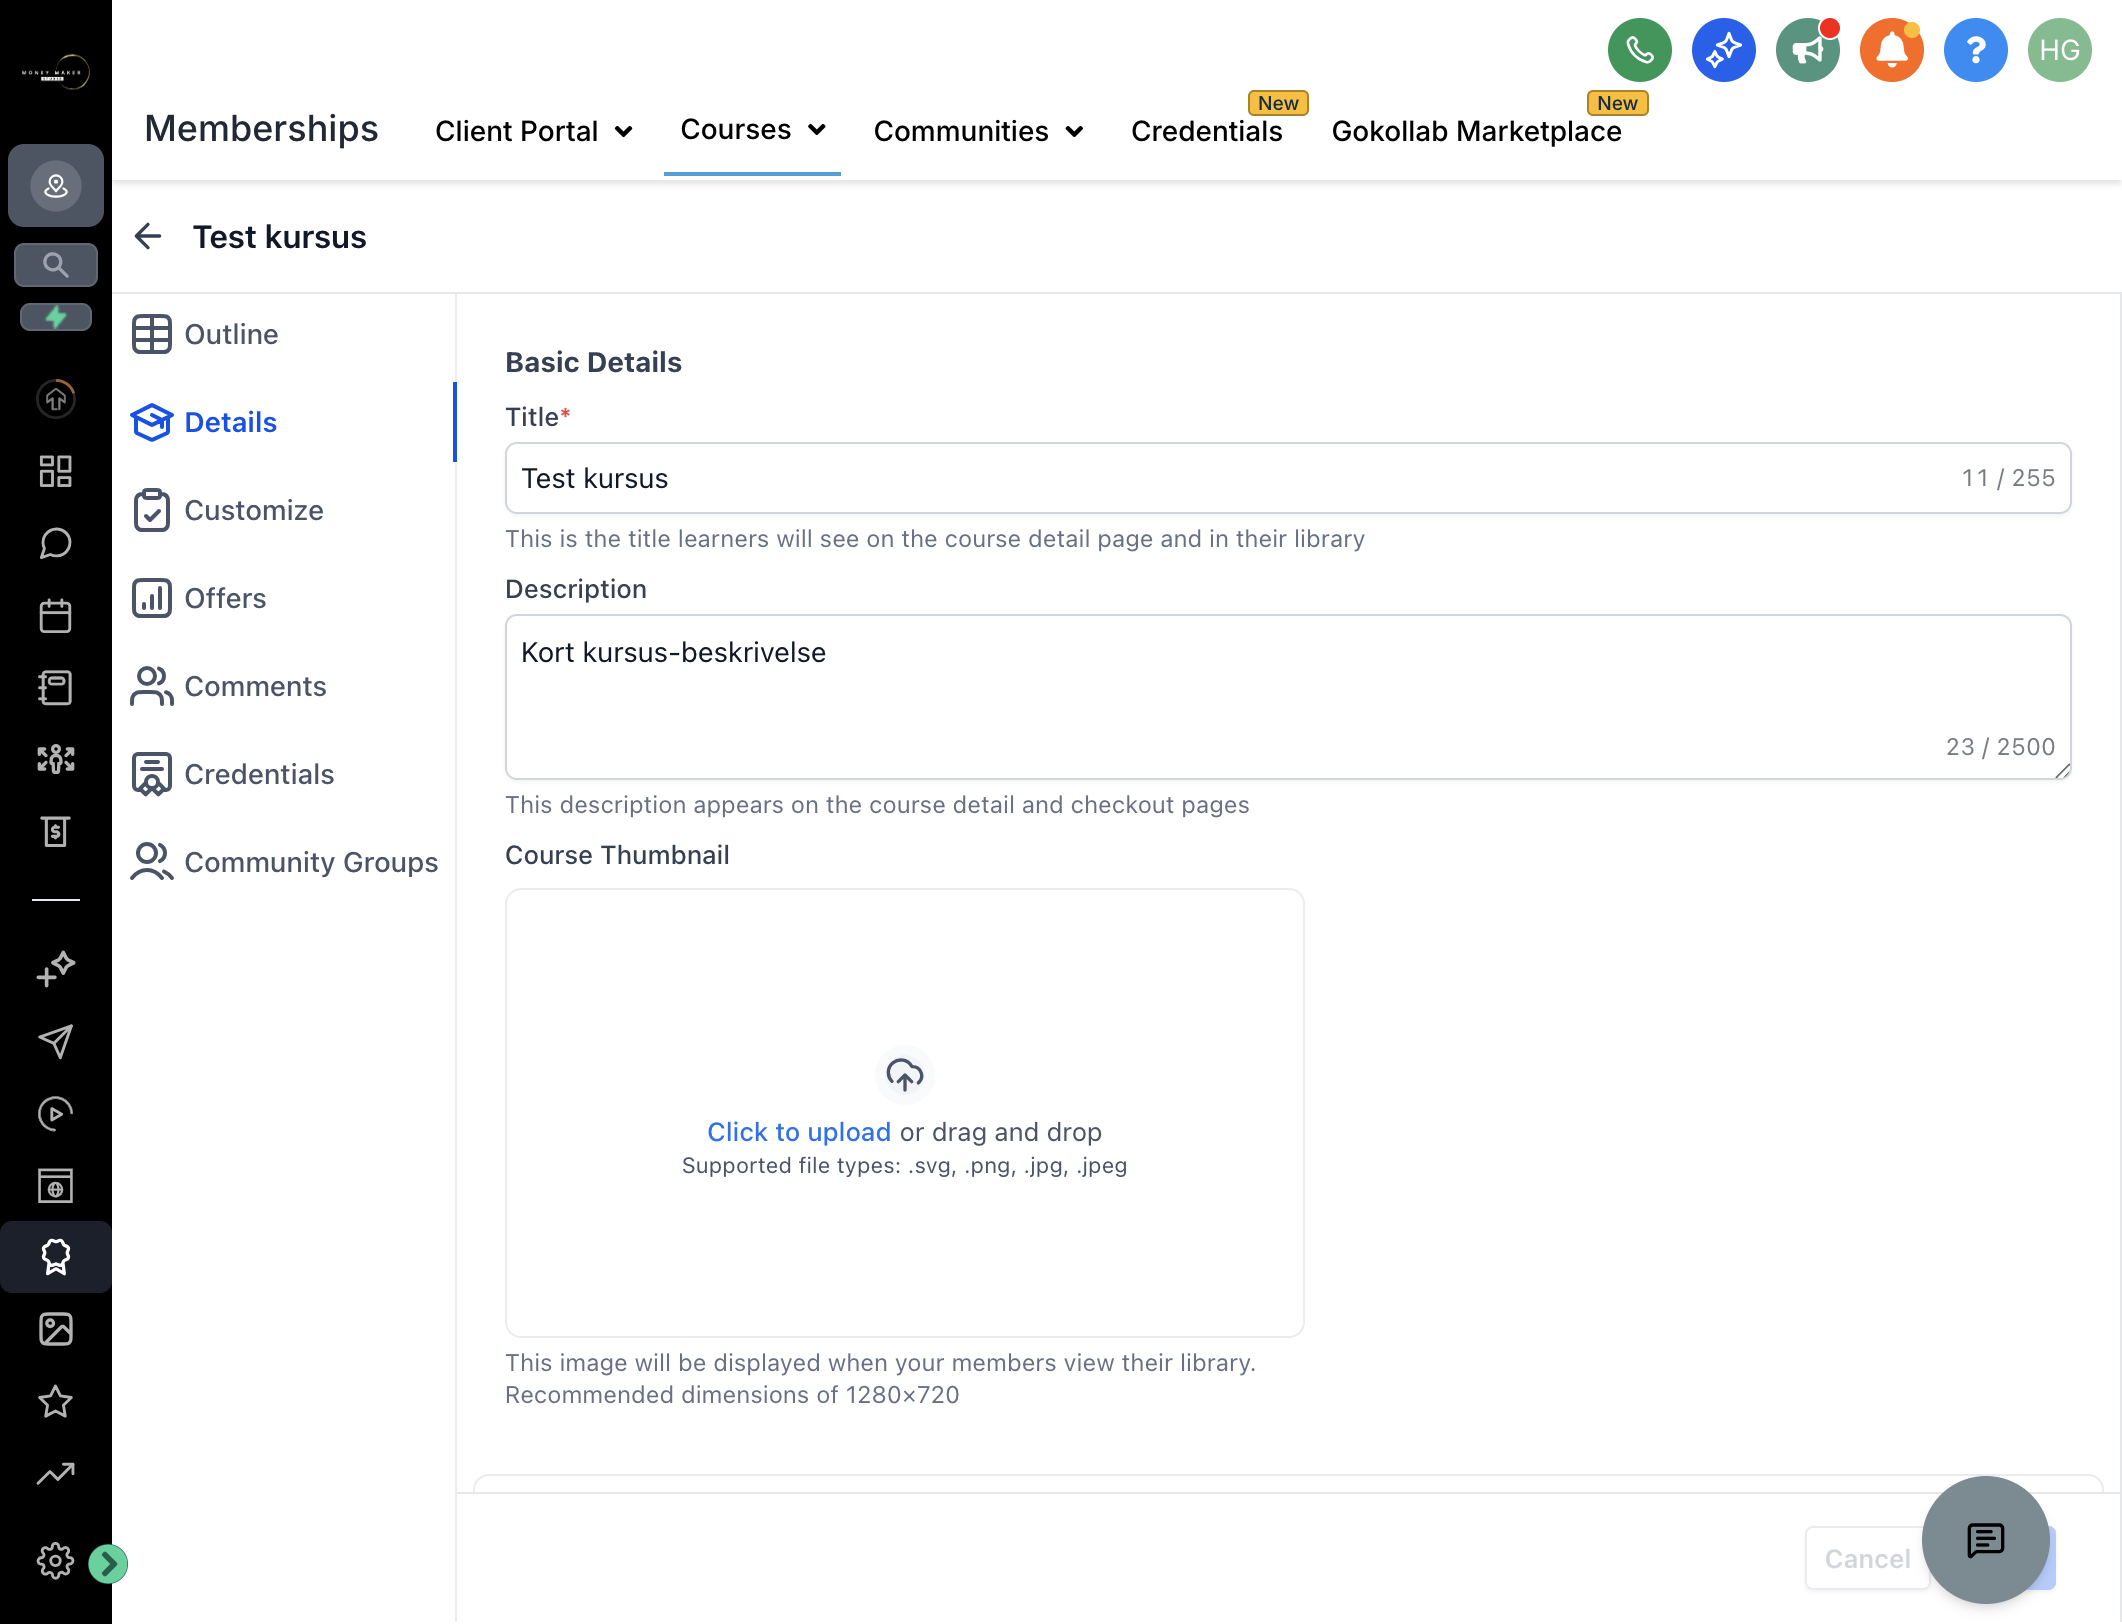Open the HG user avatar menu
Viewport: 2122px width, 1624px height.
(2059, 50)
